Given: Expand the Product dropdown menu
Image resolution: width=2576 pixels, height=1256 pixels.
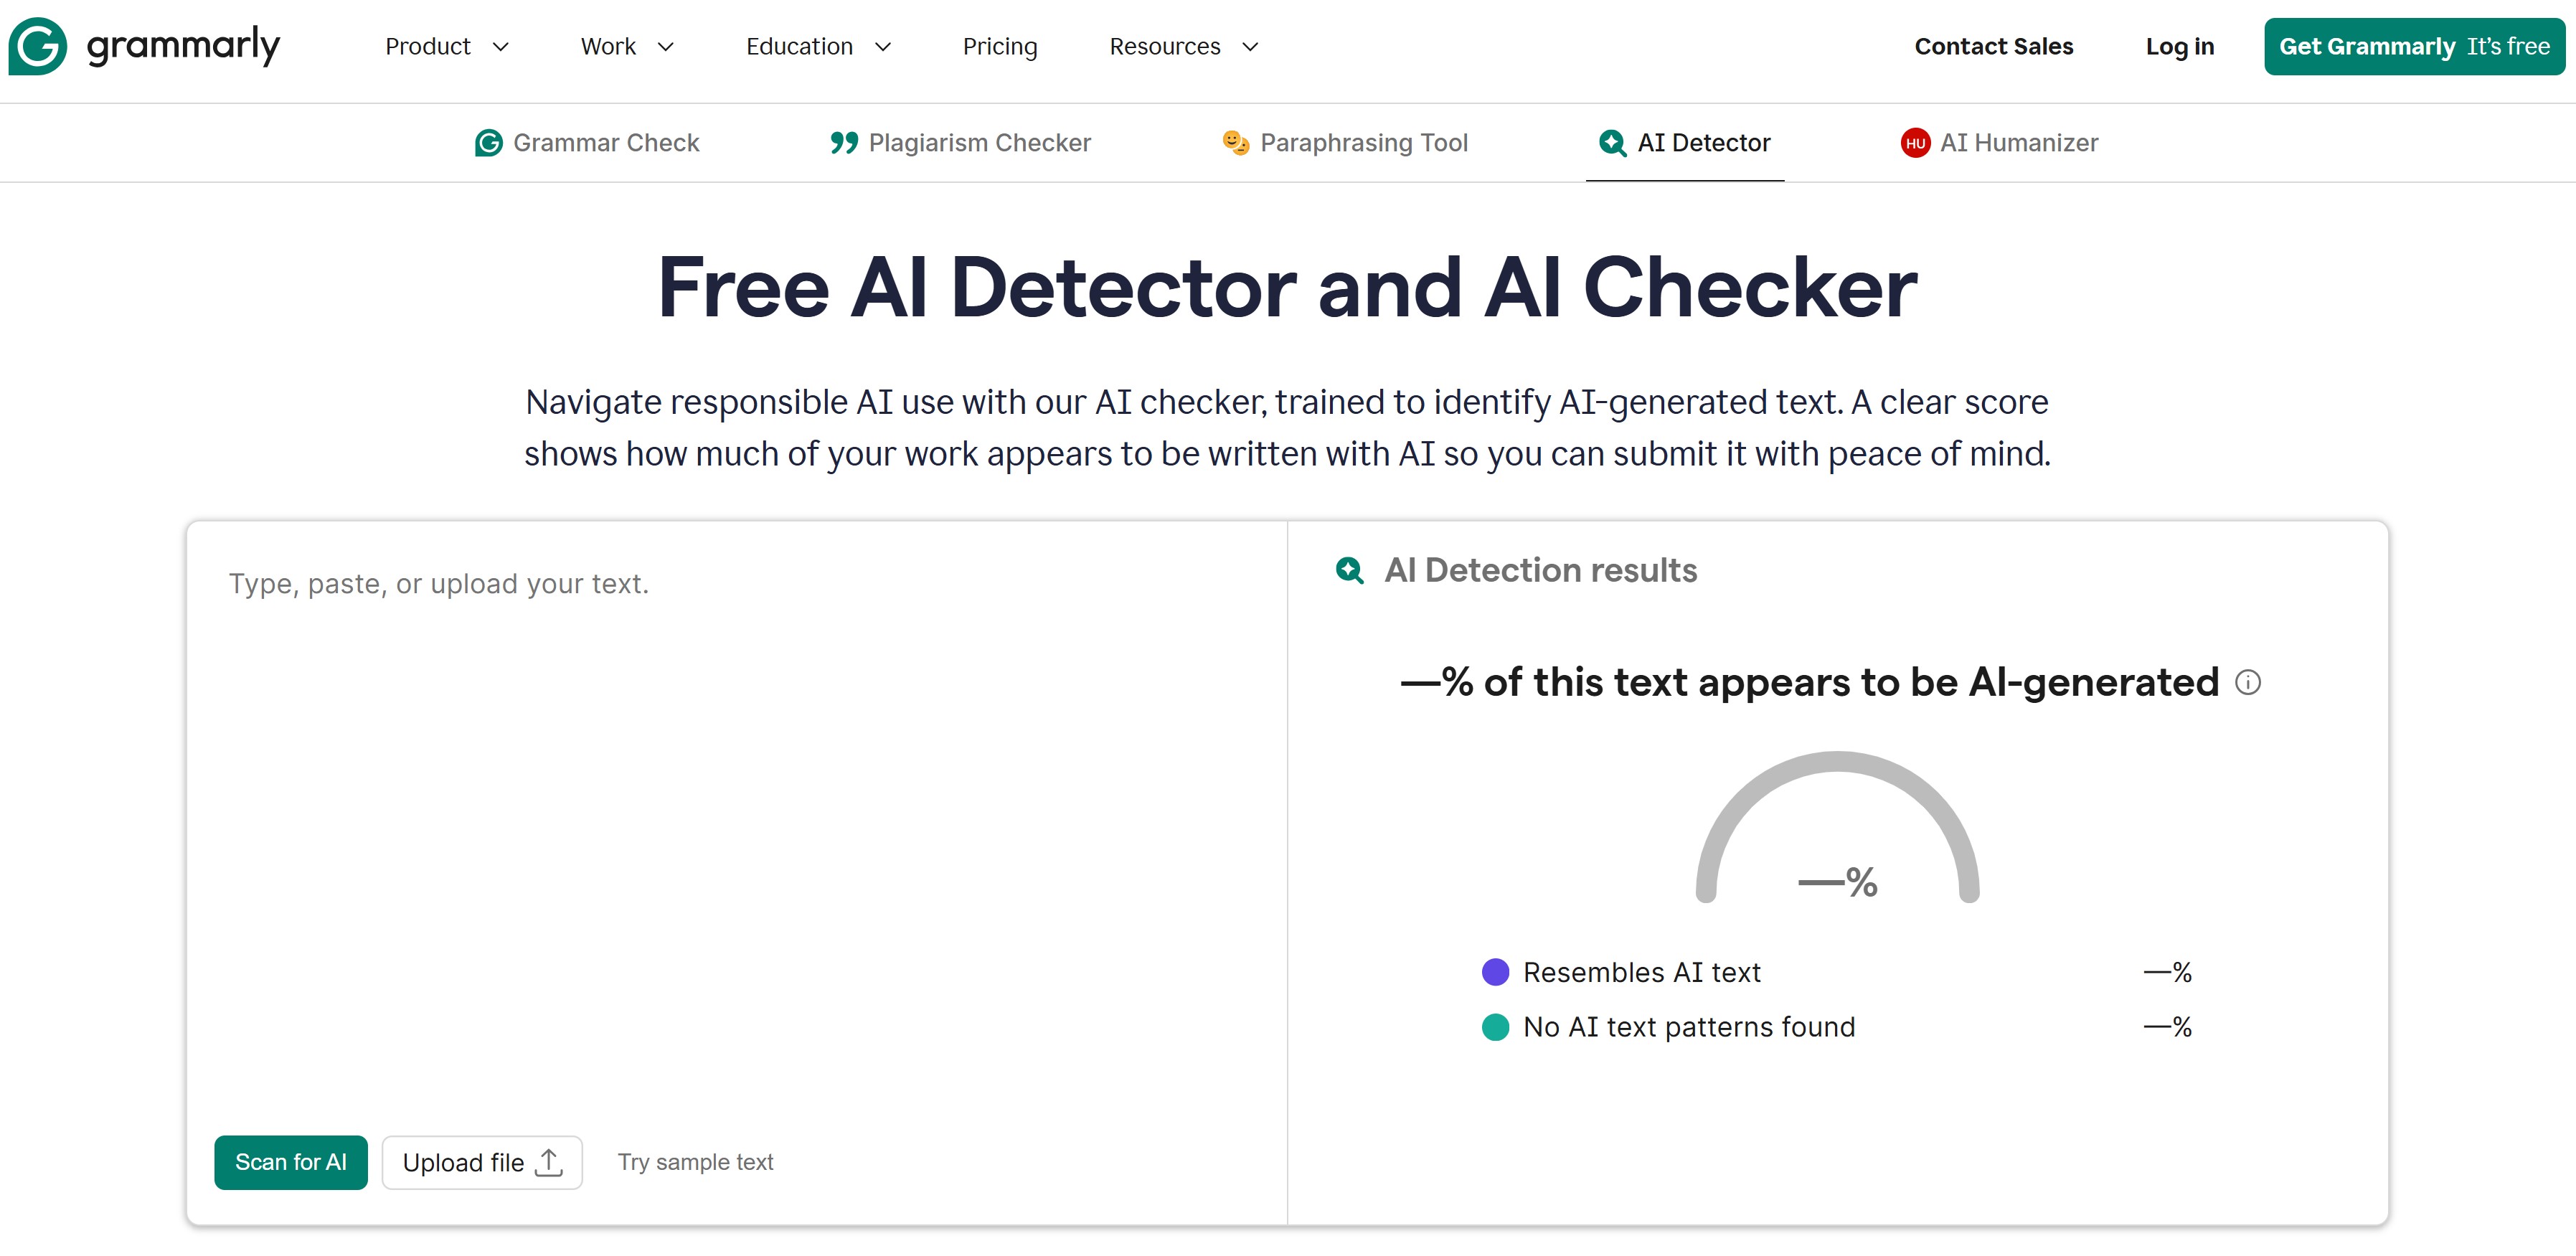Looking at the screenshot, I should [x=448, y=46].
